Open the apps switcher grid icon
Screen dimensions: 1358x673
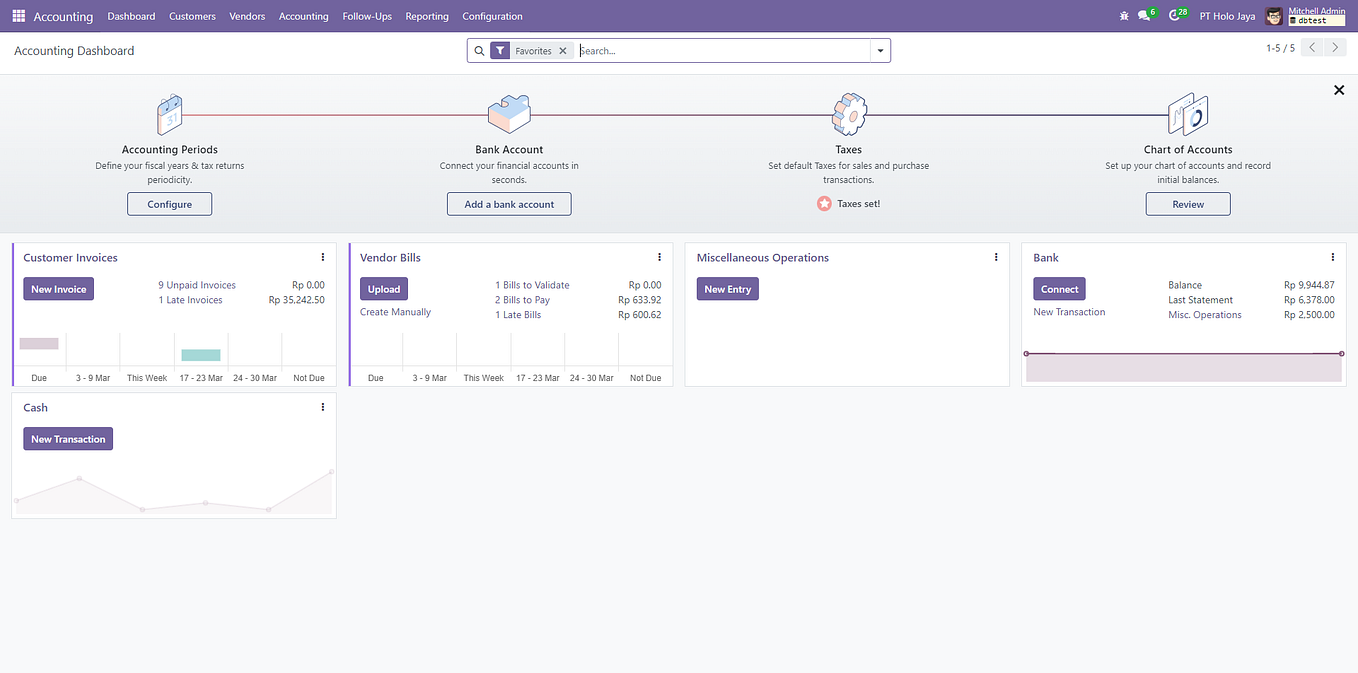point(18,16)
